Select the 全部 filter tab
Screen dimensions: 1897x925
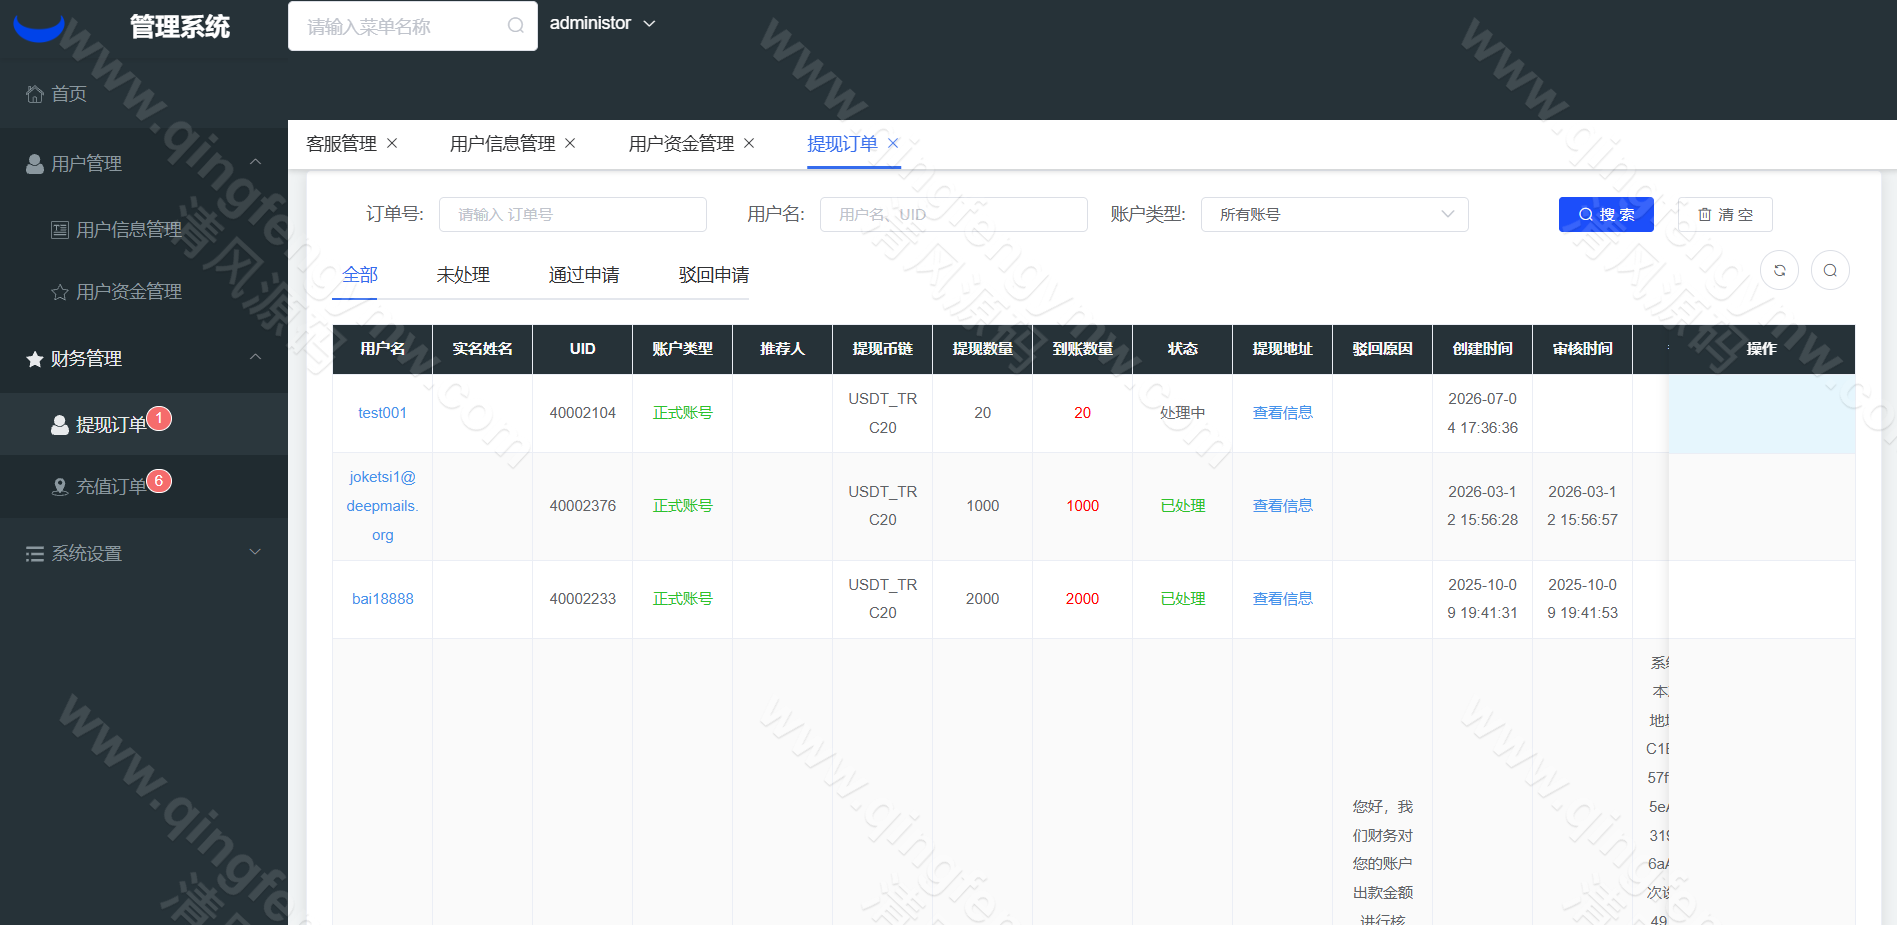coord(360,275)
